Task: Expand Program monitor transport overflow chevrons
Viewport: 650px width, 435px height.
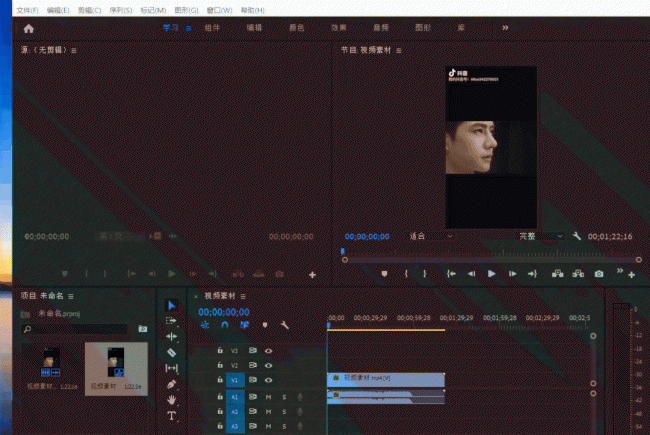Action: tap(620, 271)
